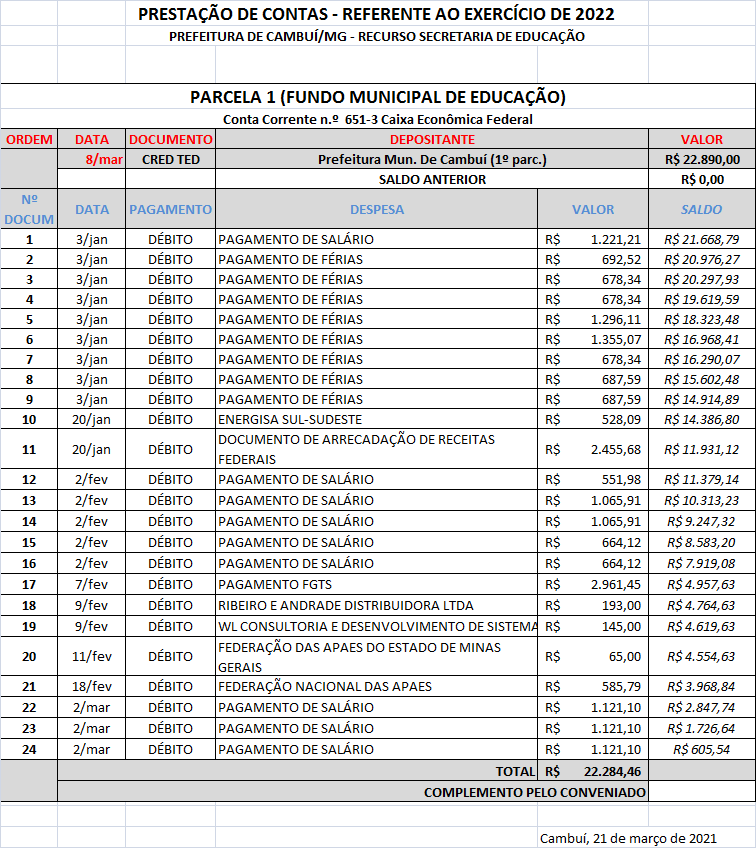Click document number '9' cell

29,399
